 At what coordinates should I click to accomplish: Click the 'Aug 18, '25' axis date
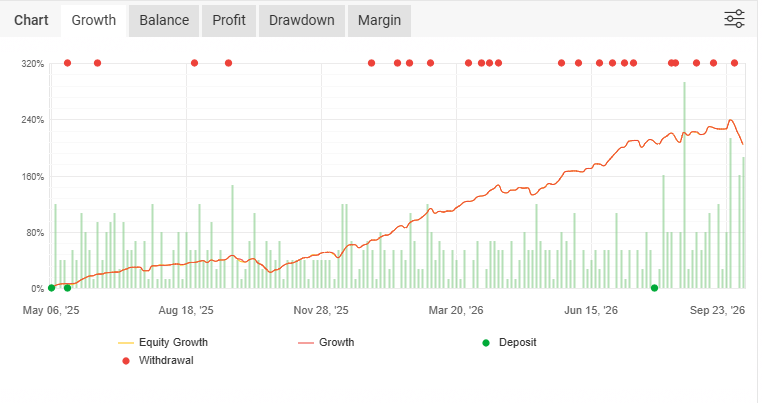coord(186,310)
